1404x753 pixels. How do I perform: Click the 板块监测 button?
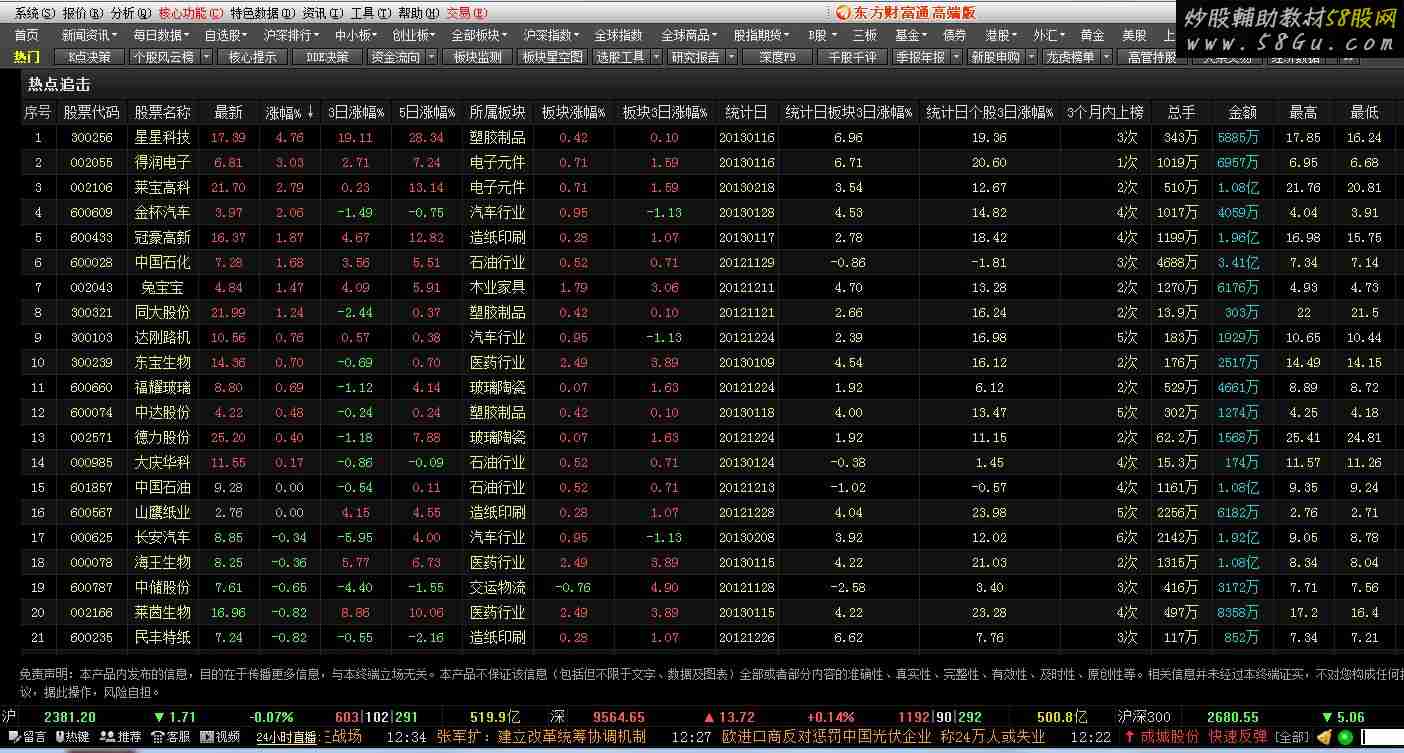point(477,57)
